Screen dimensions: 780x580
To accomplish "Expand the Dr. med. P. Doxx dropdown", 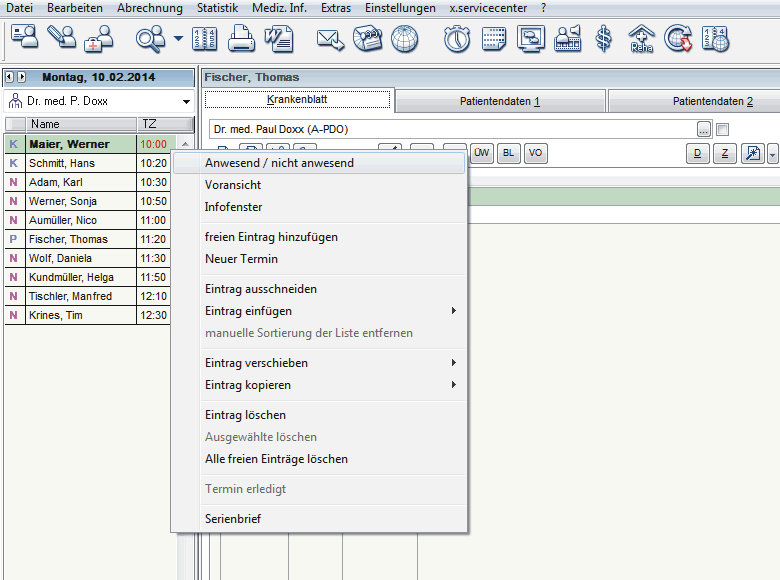I will (x=186, y=102).
